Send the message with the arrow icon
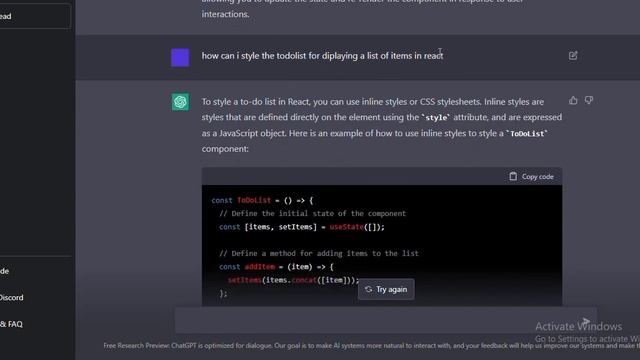The height and width of the screenshot is (360, 640). 586,321
